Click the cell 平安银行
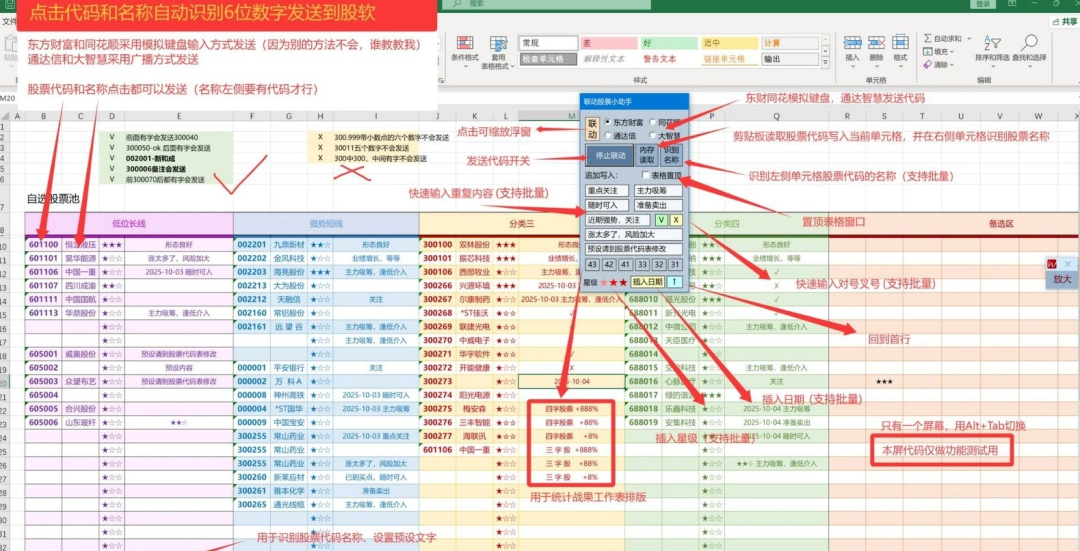1080x551 pixels. point(289,368)
